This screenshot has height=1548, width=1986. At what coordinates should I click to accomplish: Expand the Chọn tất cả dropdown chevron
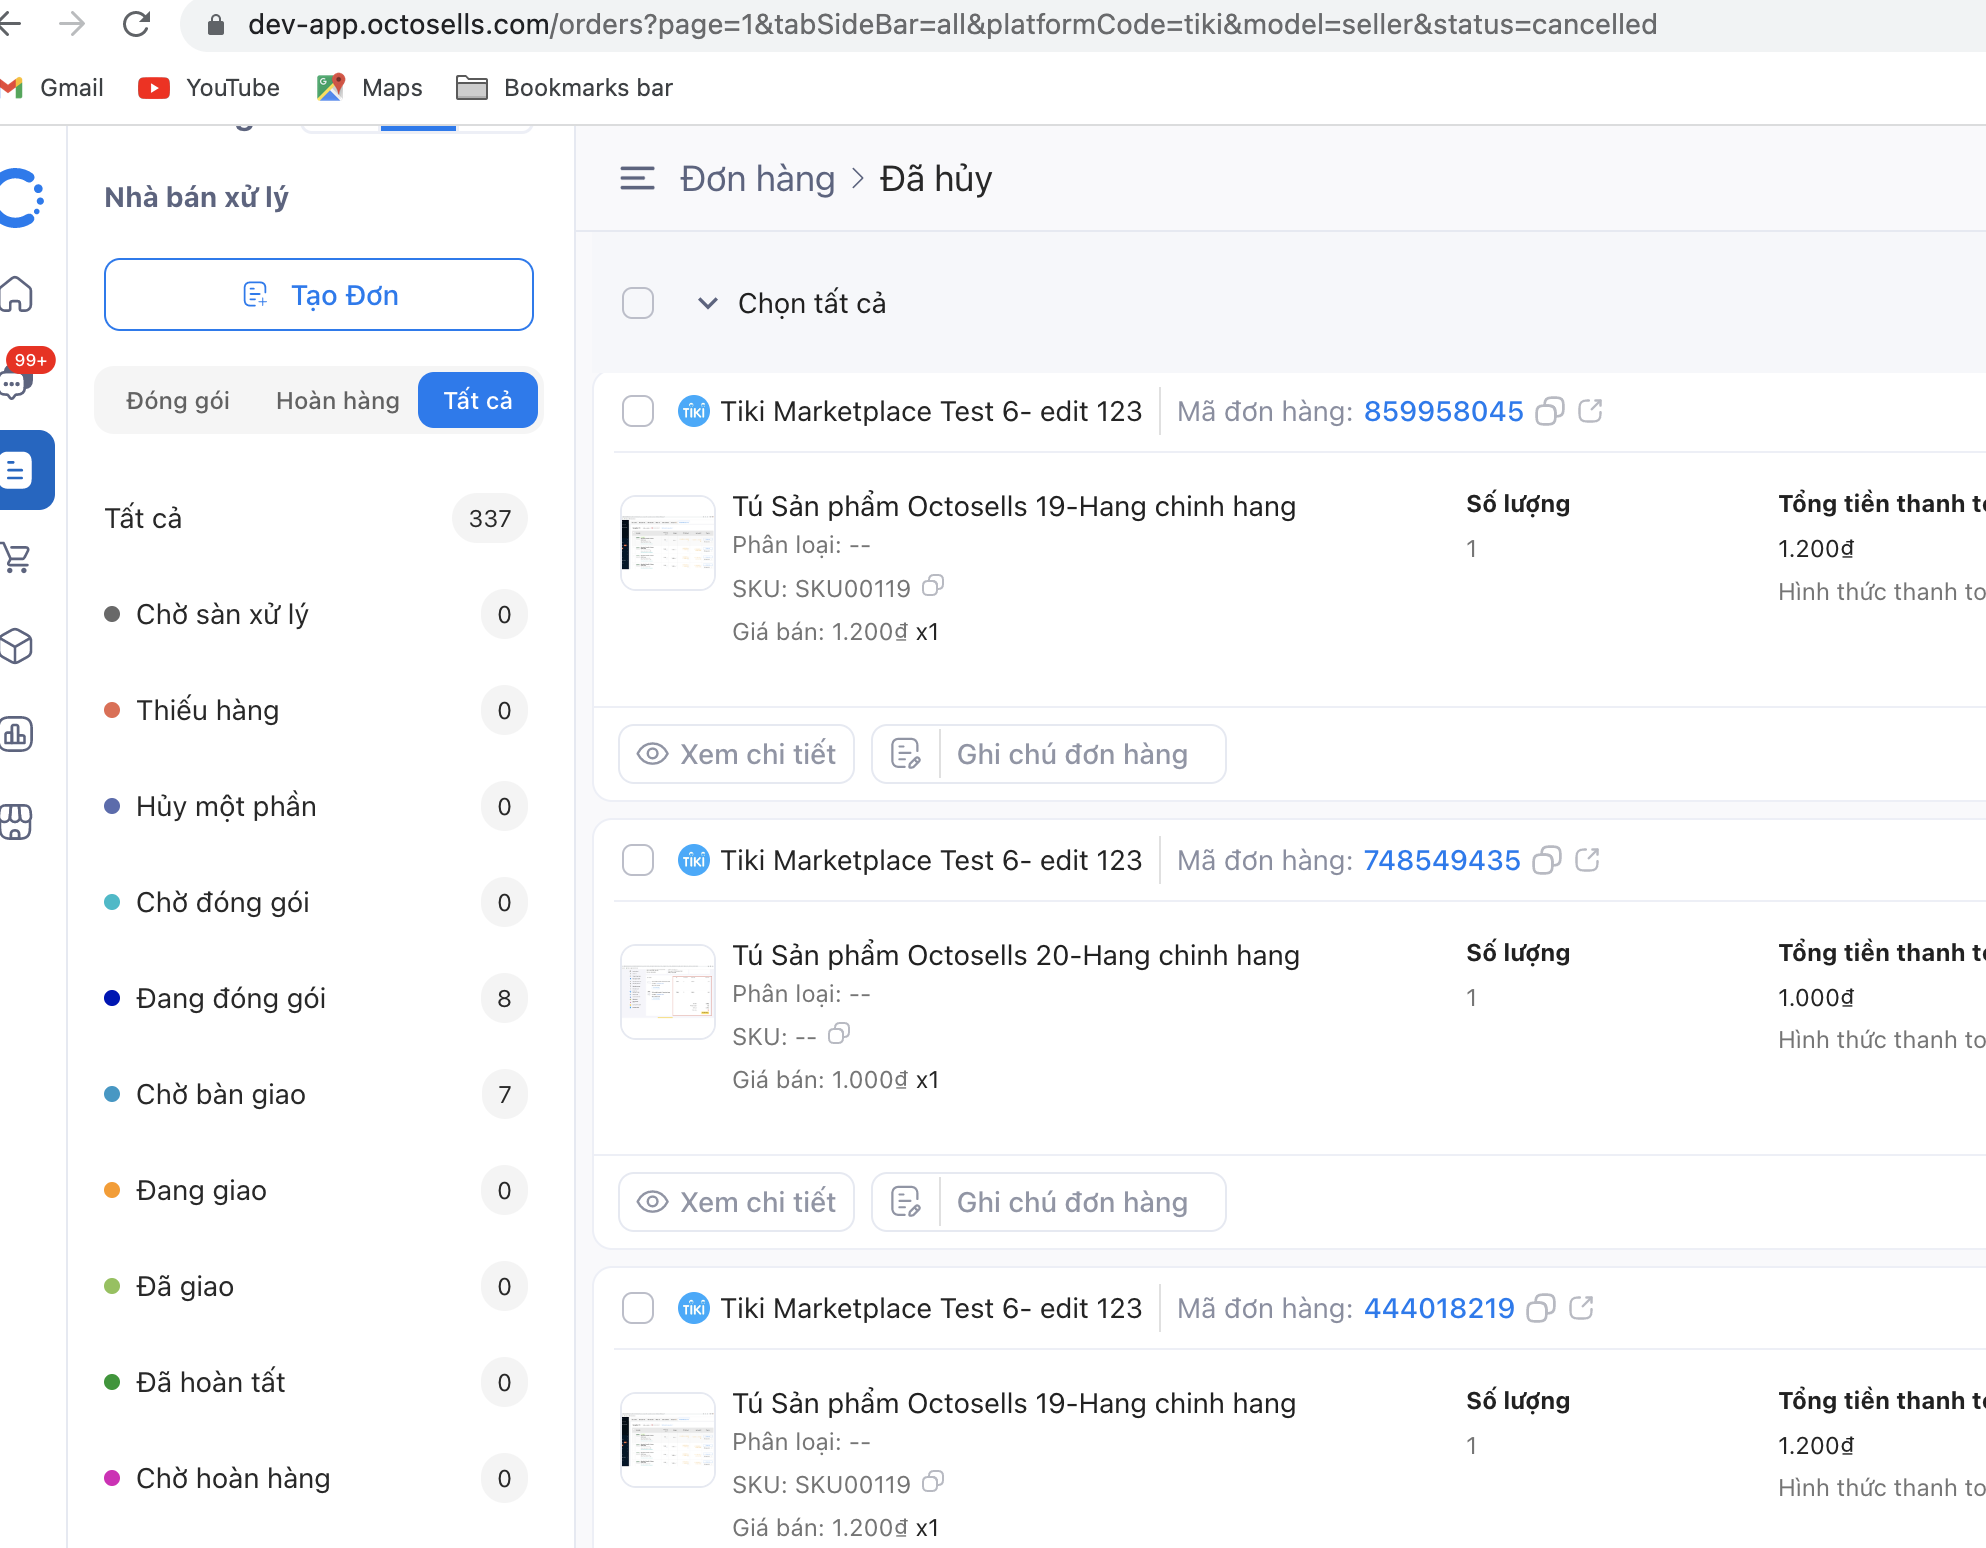707,303
